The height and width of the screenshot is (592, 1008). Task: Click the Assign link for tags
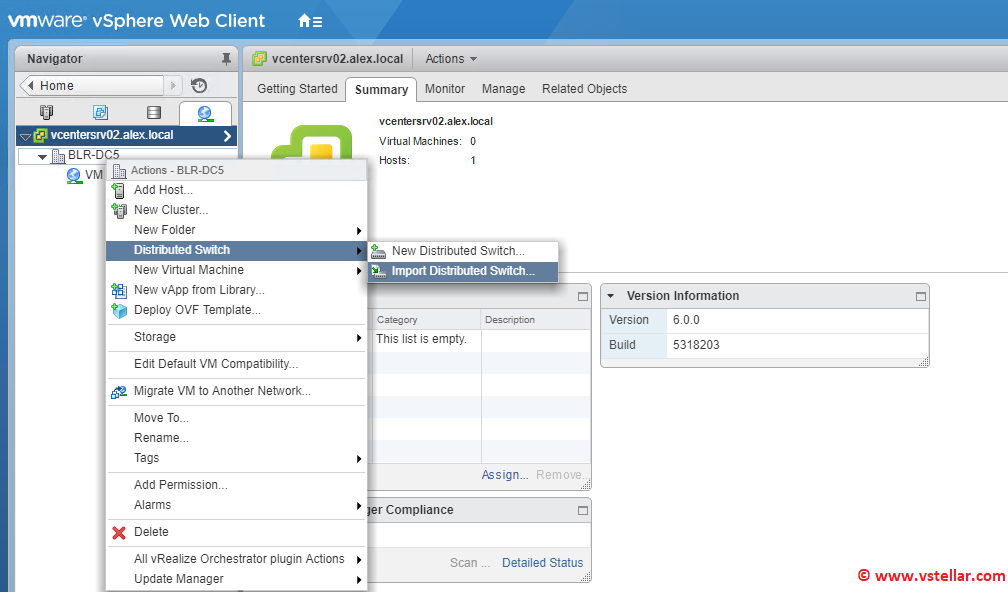coord(504,475)
